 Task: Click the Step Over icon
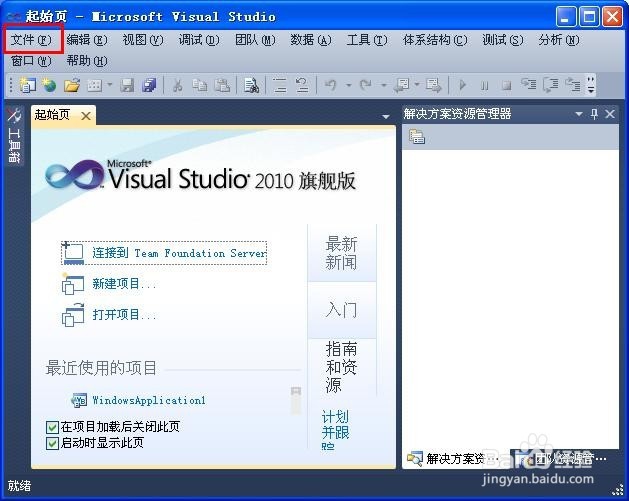tap(551, 85)
